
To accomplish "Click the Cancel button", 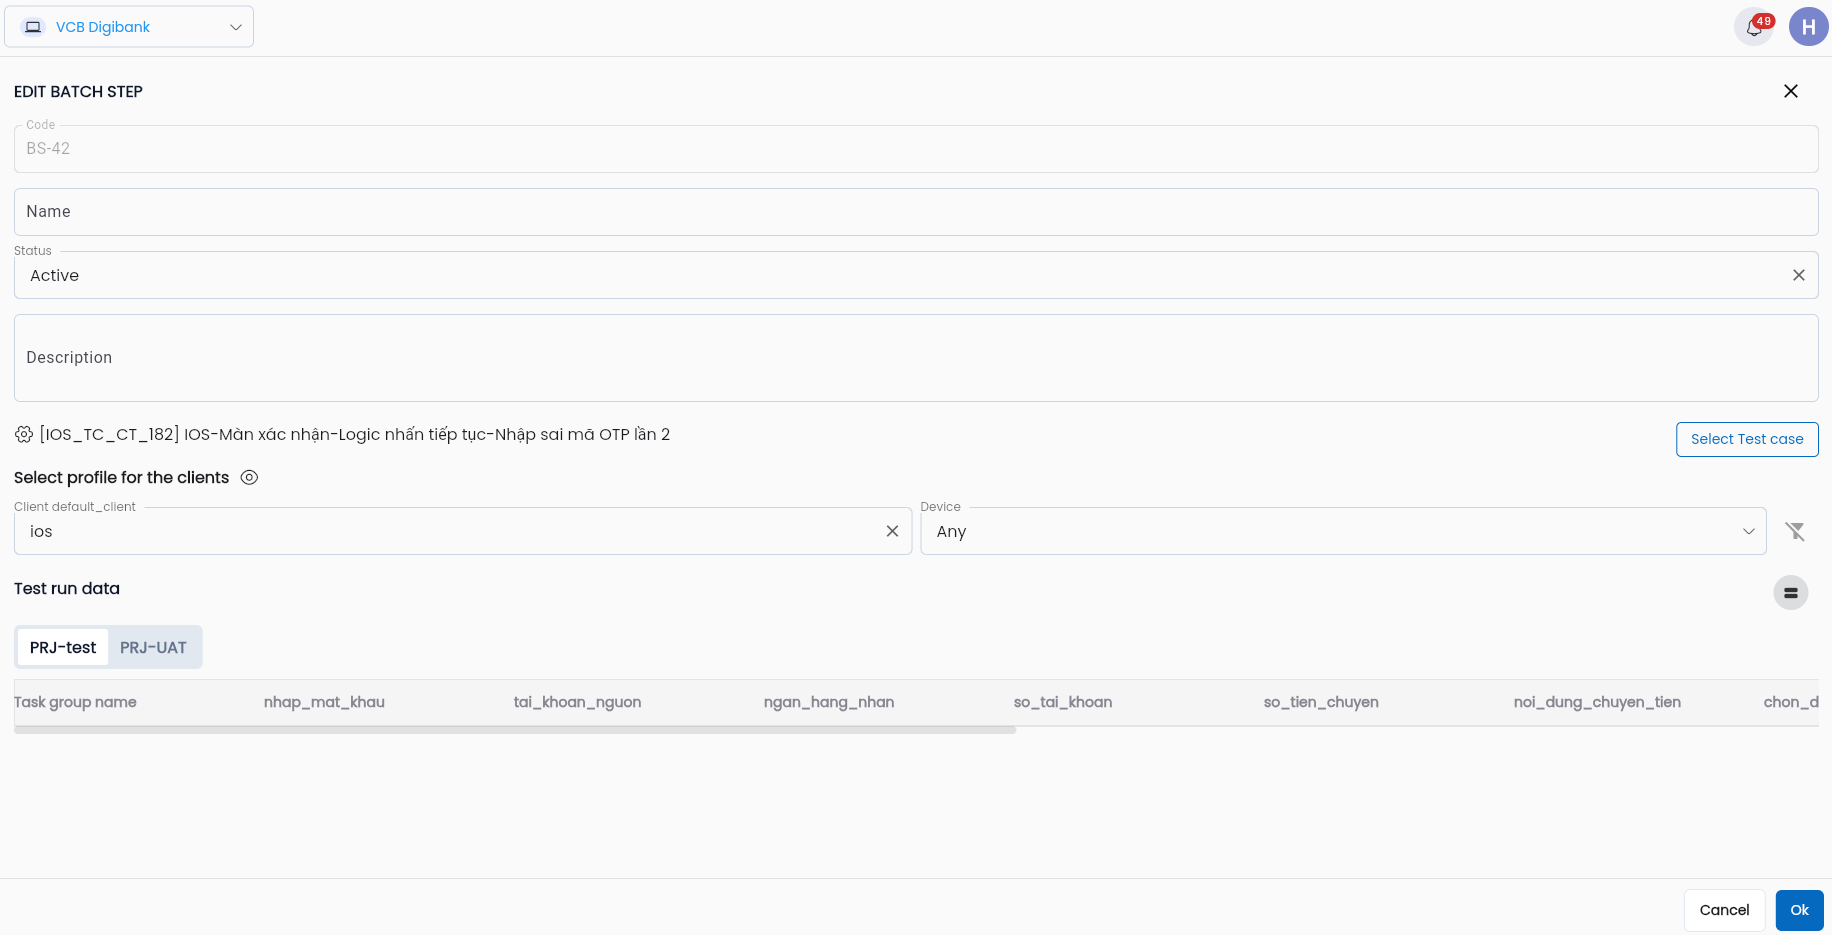I will point(1724,910).
